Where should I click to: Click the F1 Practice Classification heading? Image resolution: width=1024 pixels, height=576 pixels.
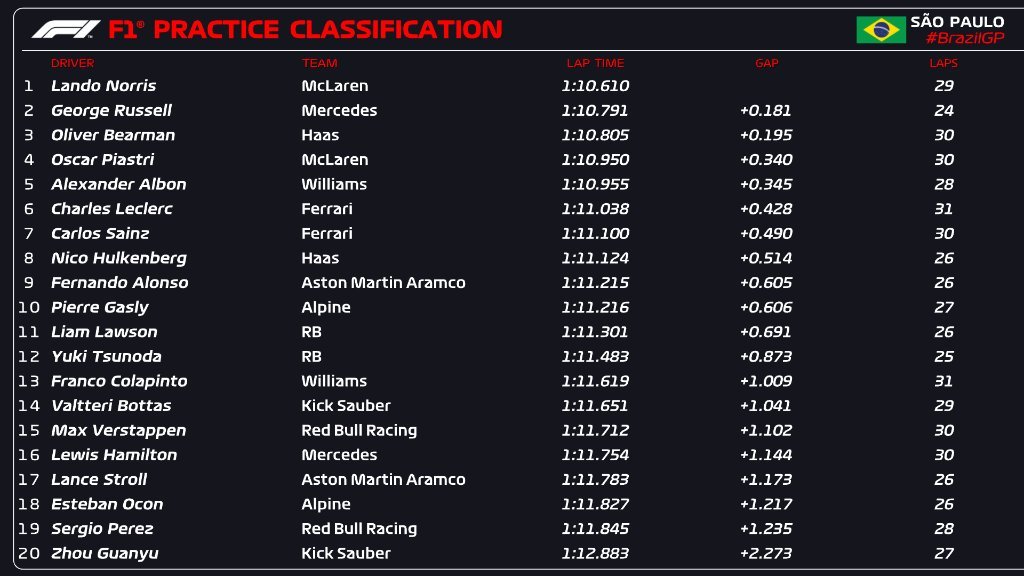(x=305, y=29)
